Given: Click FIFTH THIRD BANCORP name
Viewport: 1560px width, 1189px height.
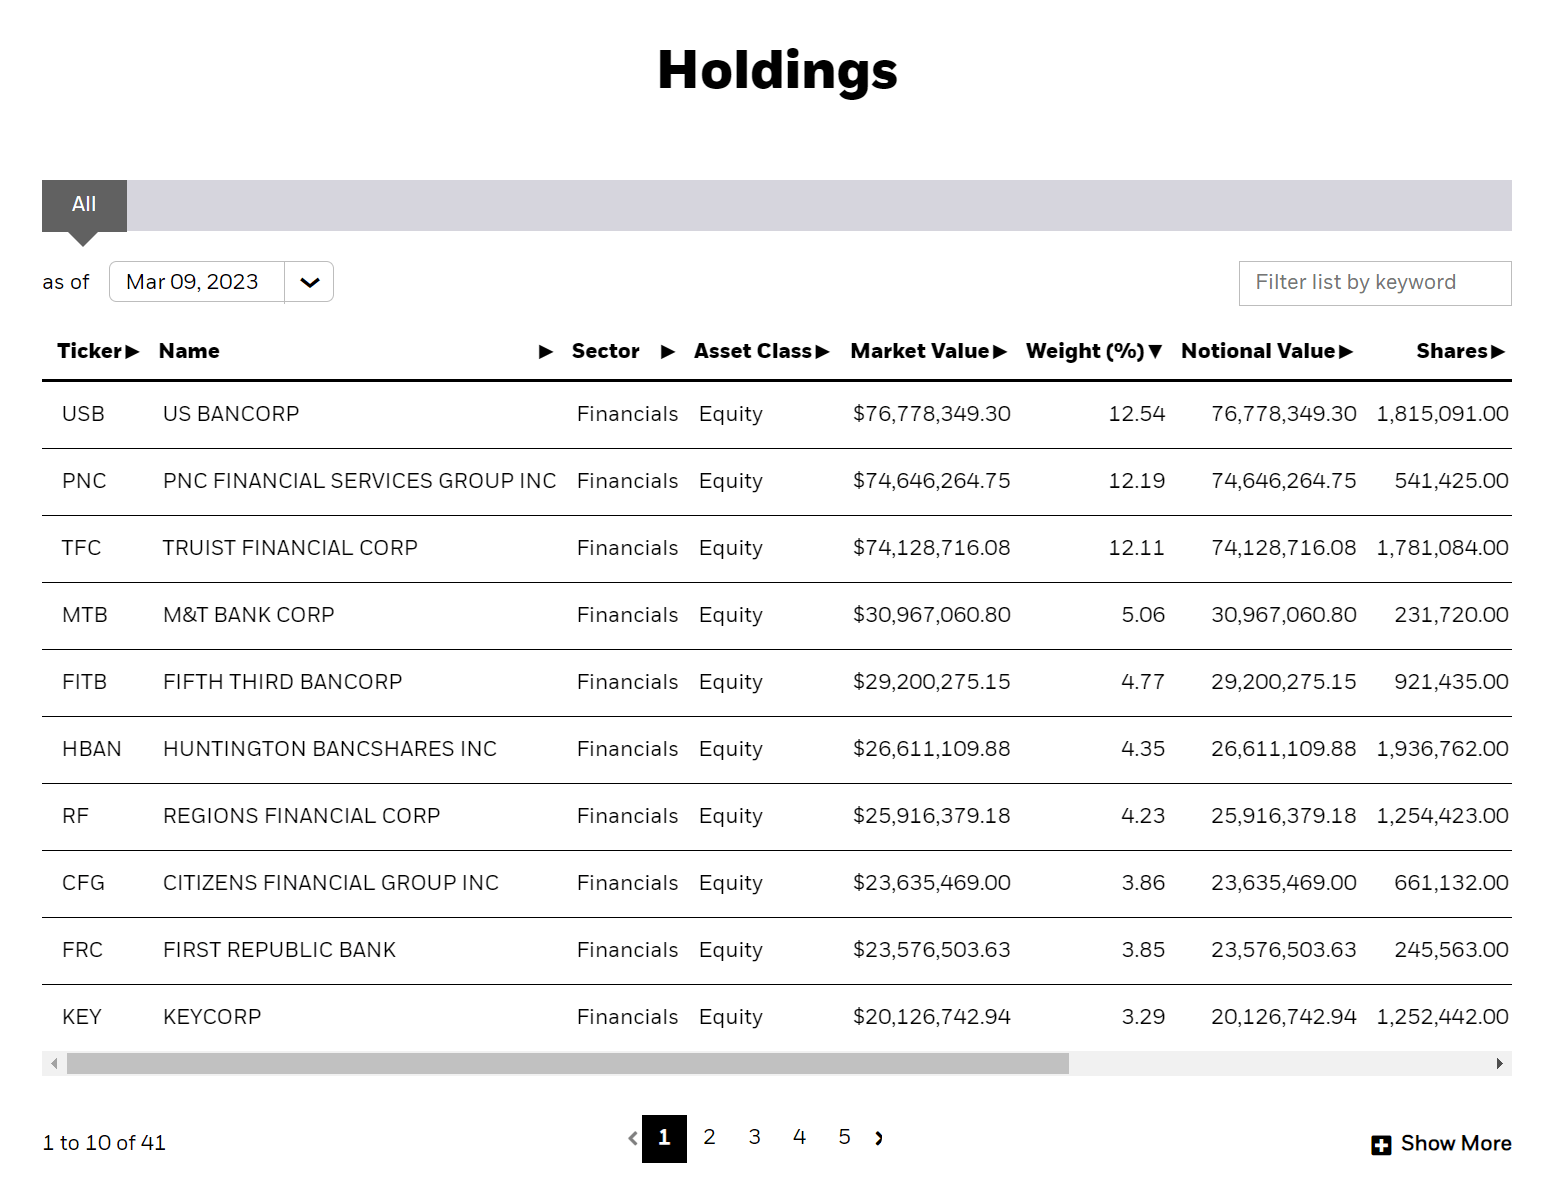Looking at the screenshot, I should point(283,682).
